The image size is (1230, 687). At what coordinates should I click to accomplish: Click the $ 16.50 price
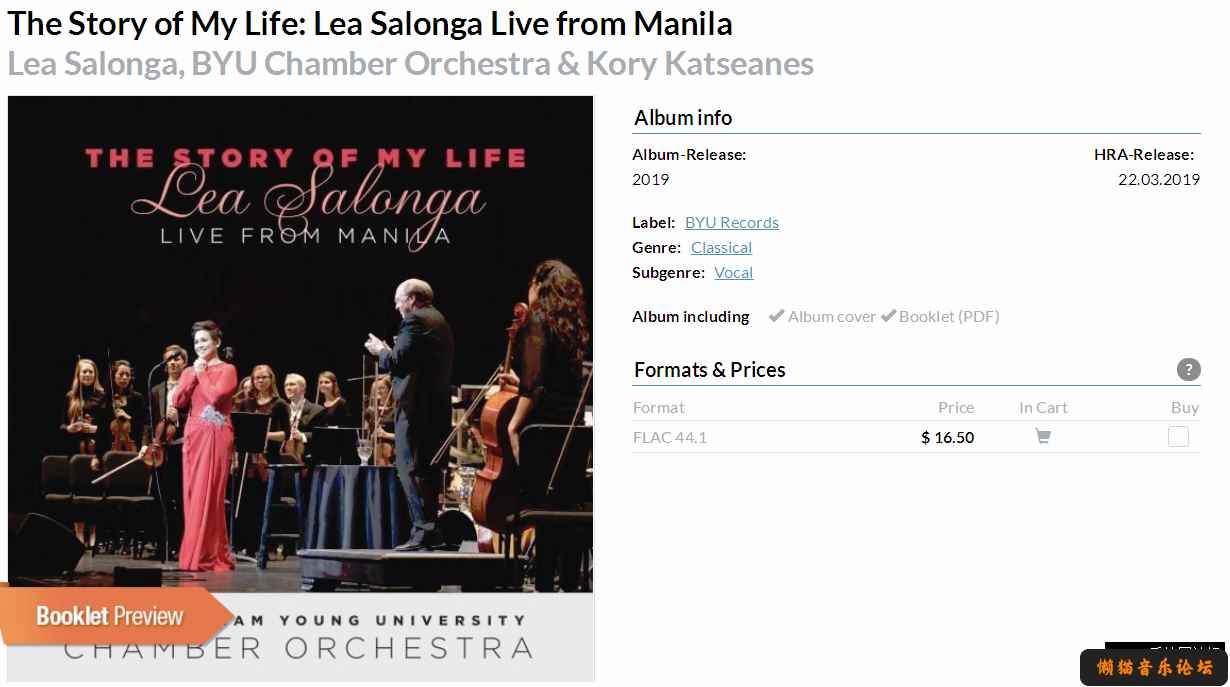pos(947,437)
